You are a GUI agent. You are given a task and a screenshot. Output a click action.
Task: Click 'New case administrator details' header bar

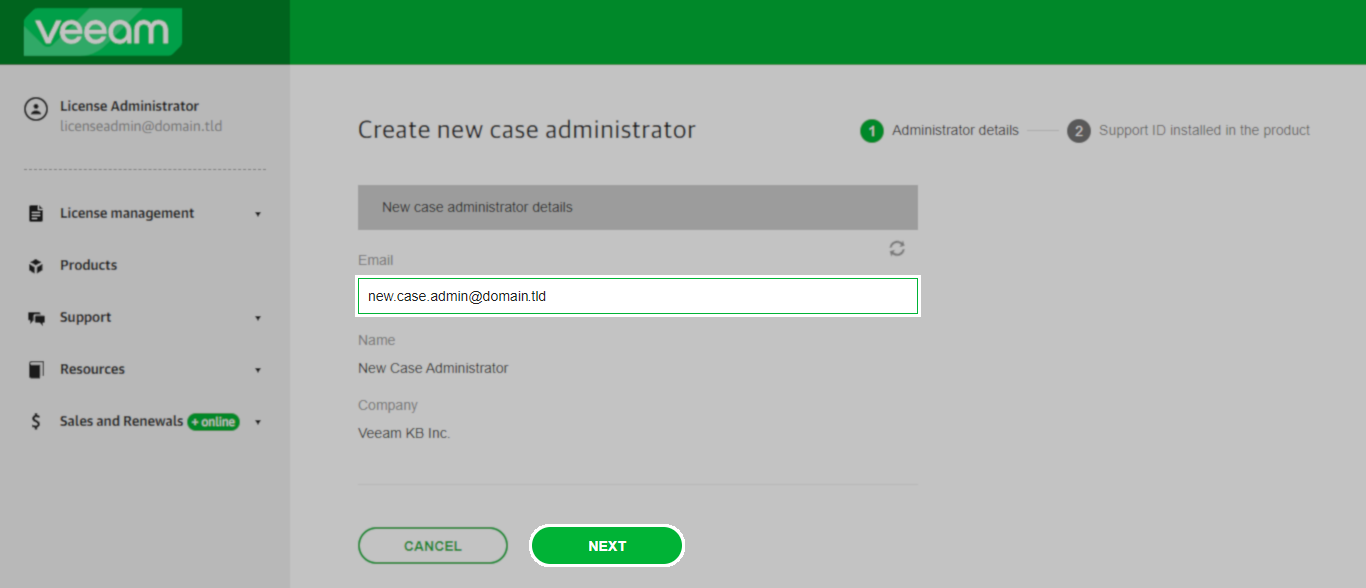click(x=638, y=207)
